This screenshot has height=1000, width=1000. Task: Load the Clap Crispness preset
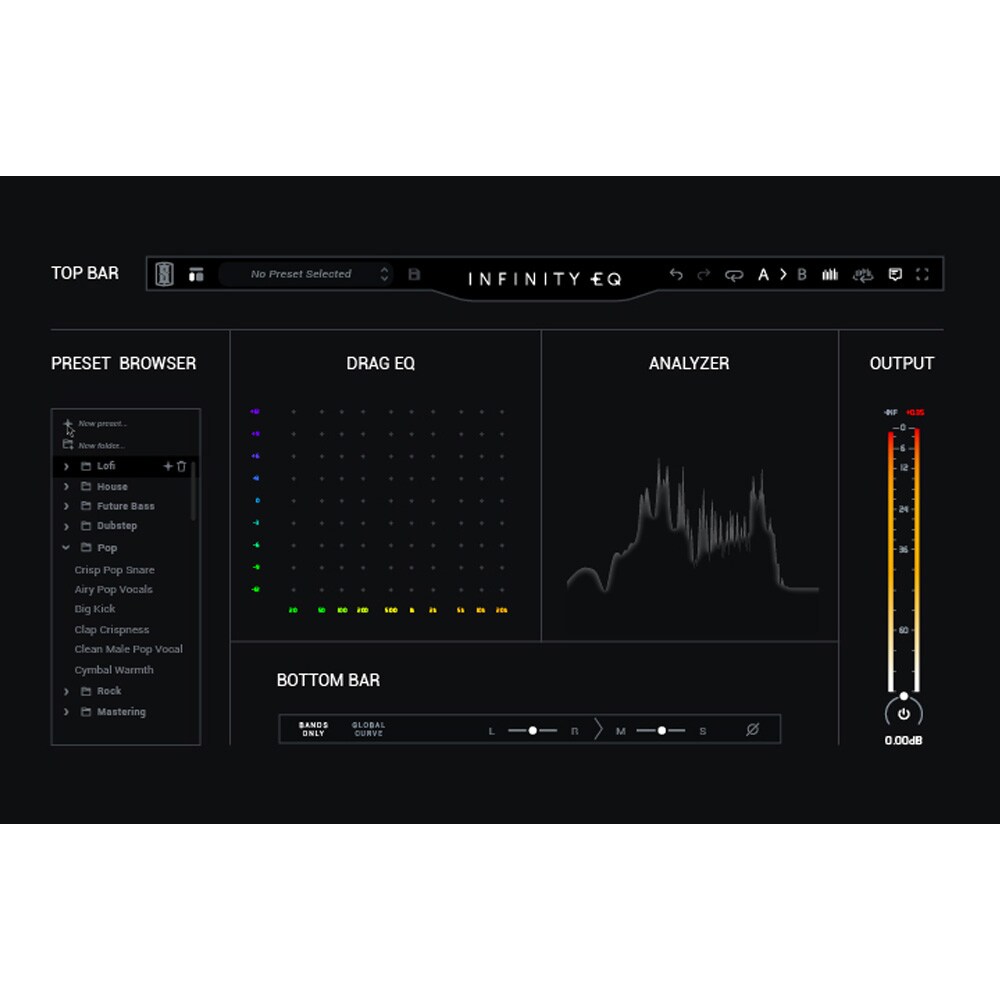[112, 630]
